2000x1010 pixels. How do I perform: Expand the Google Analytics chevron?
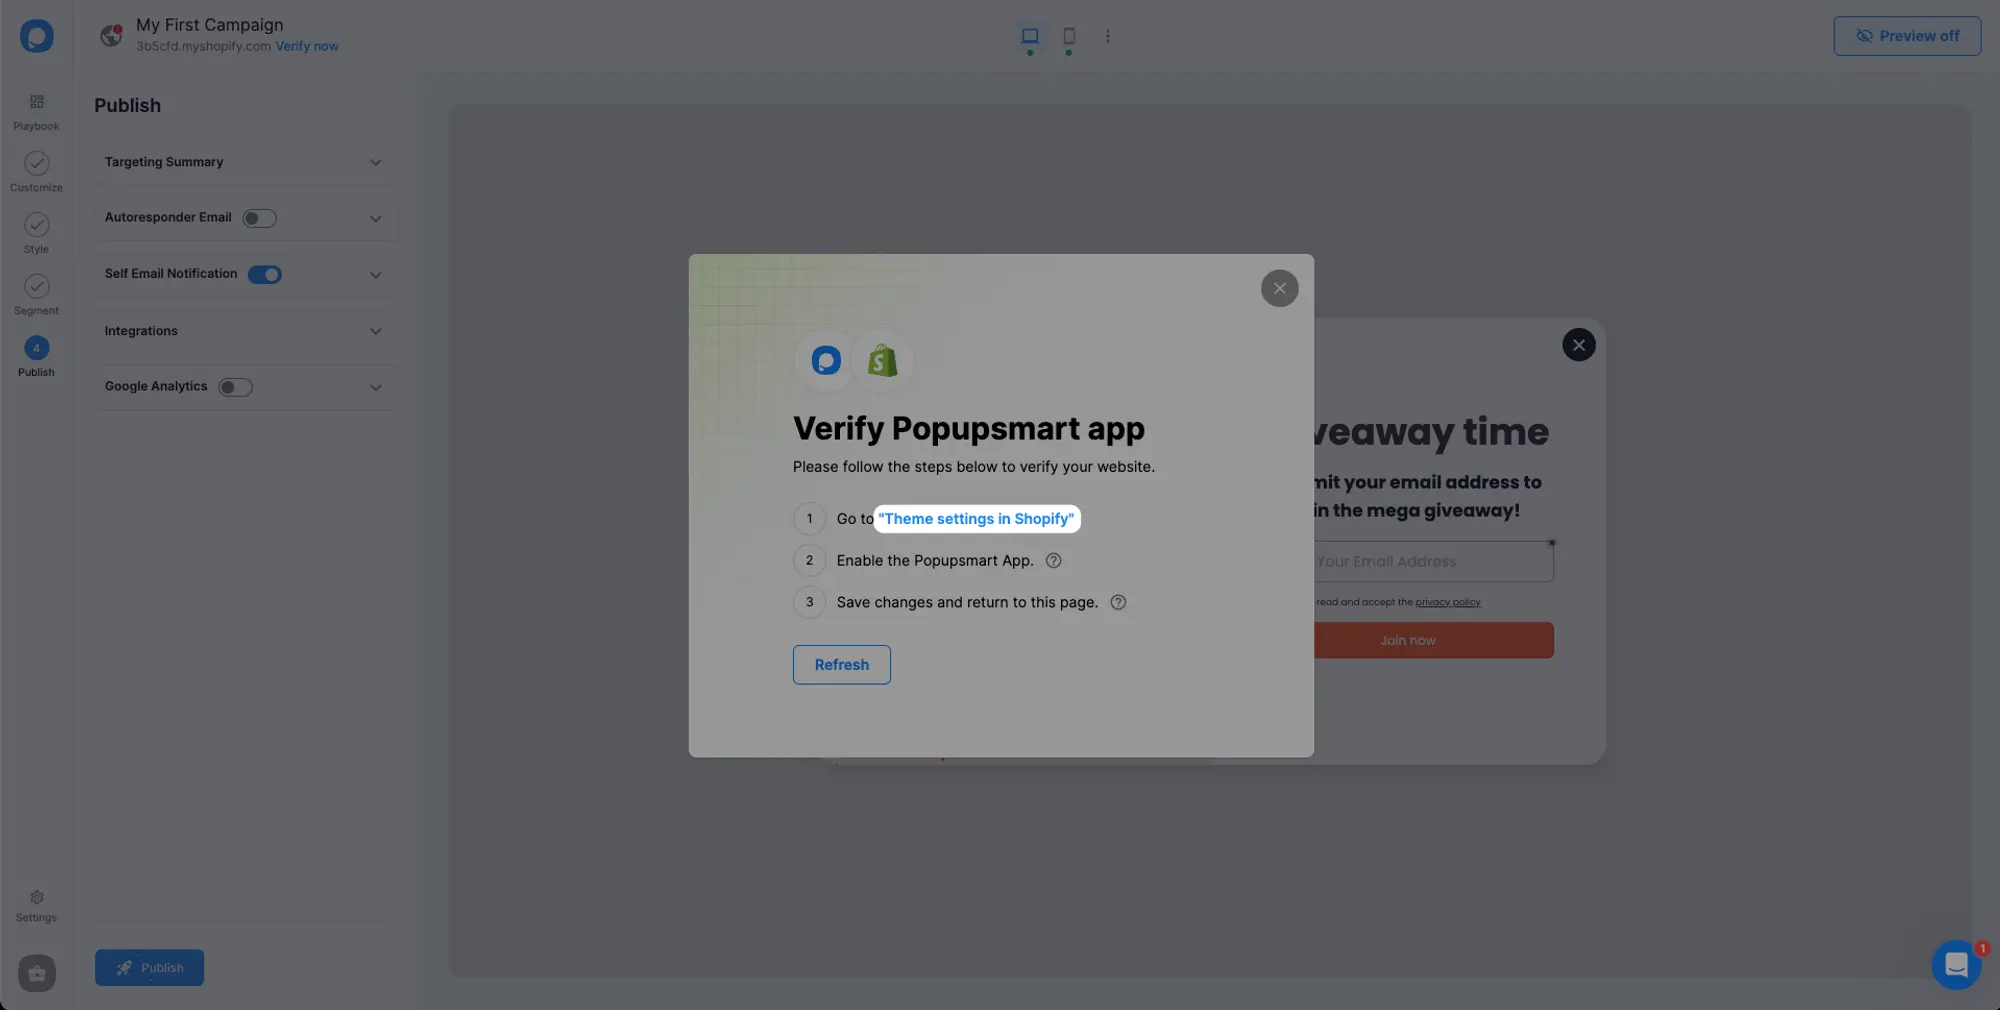pyautogui.click(x=375, y=388)
